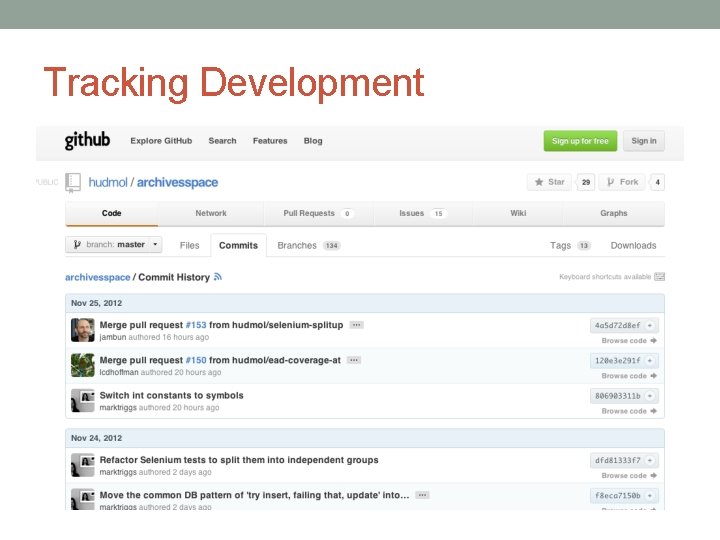This screenshot has height=540, width=720.
Task: Click Keyboard shortcuts available text
Action: (605, 277)
